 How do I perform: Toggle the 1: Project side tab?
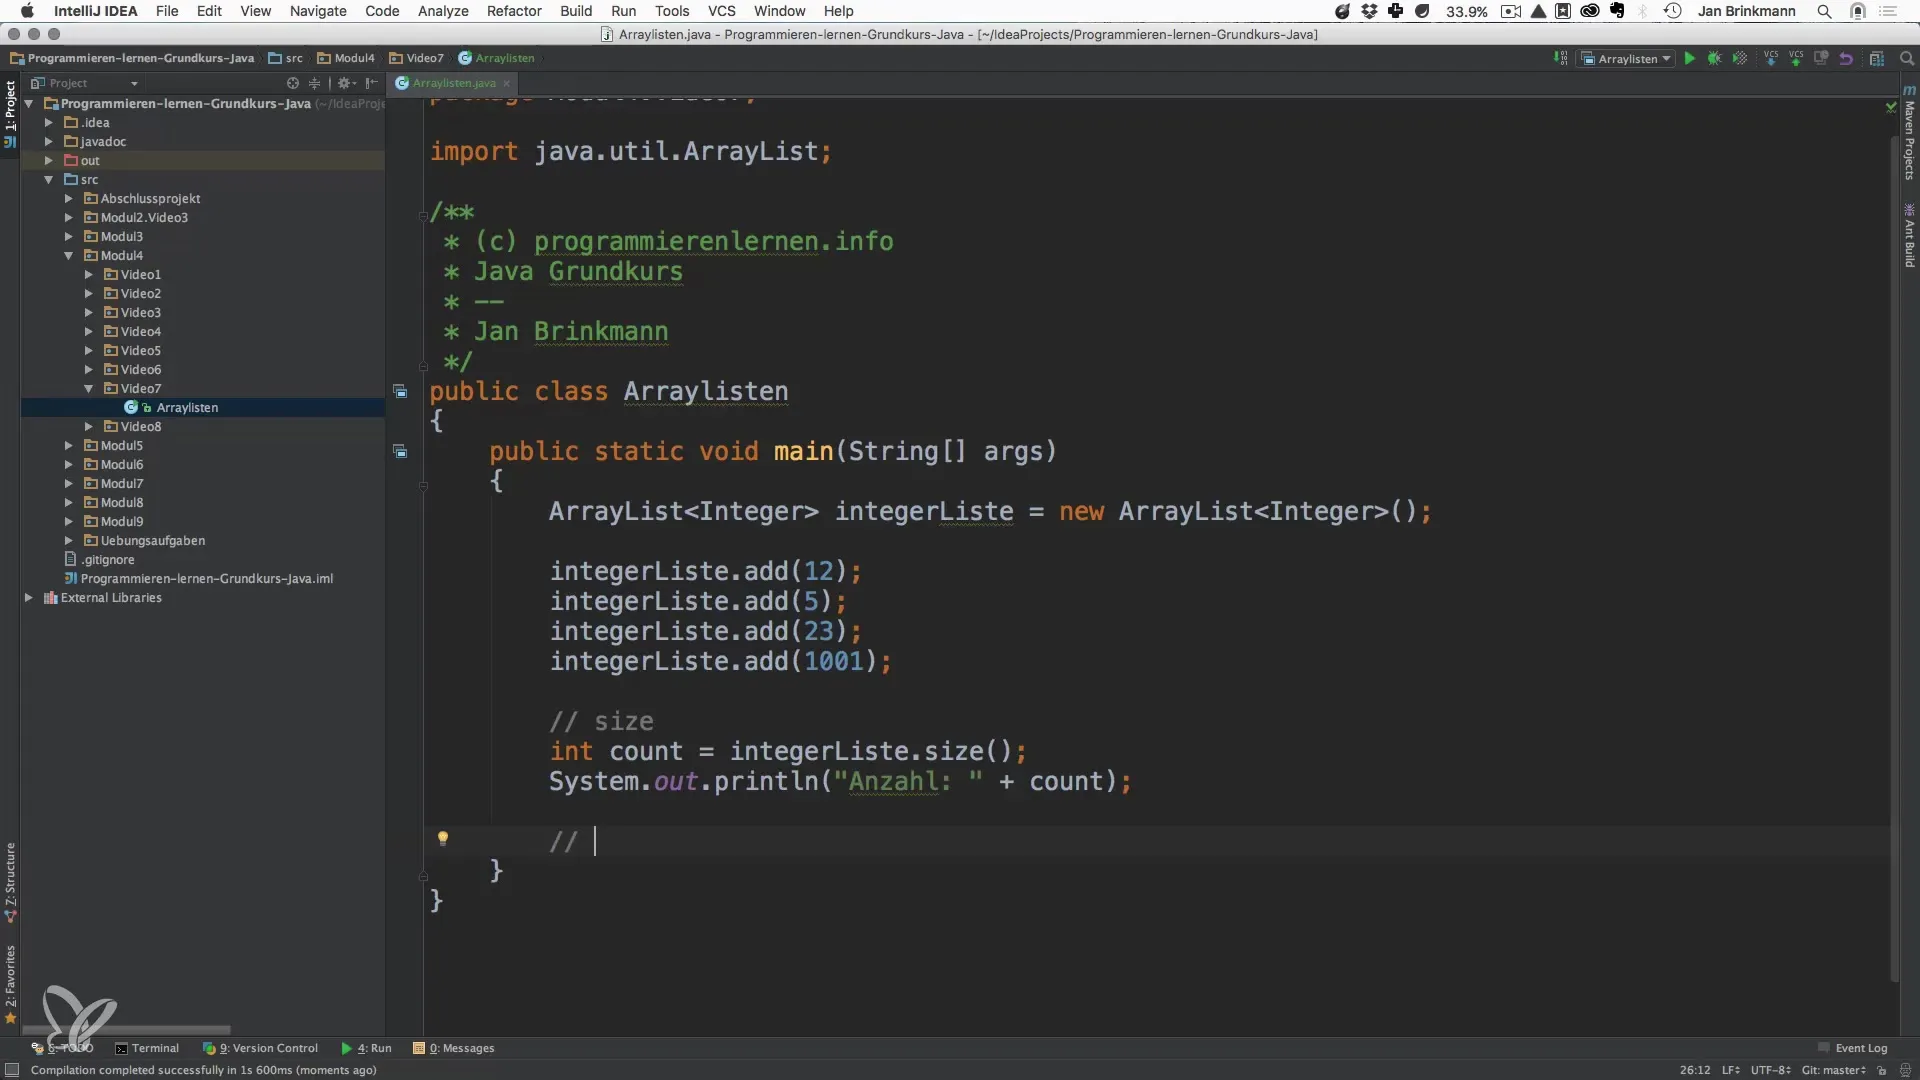pos(10,113)
